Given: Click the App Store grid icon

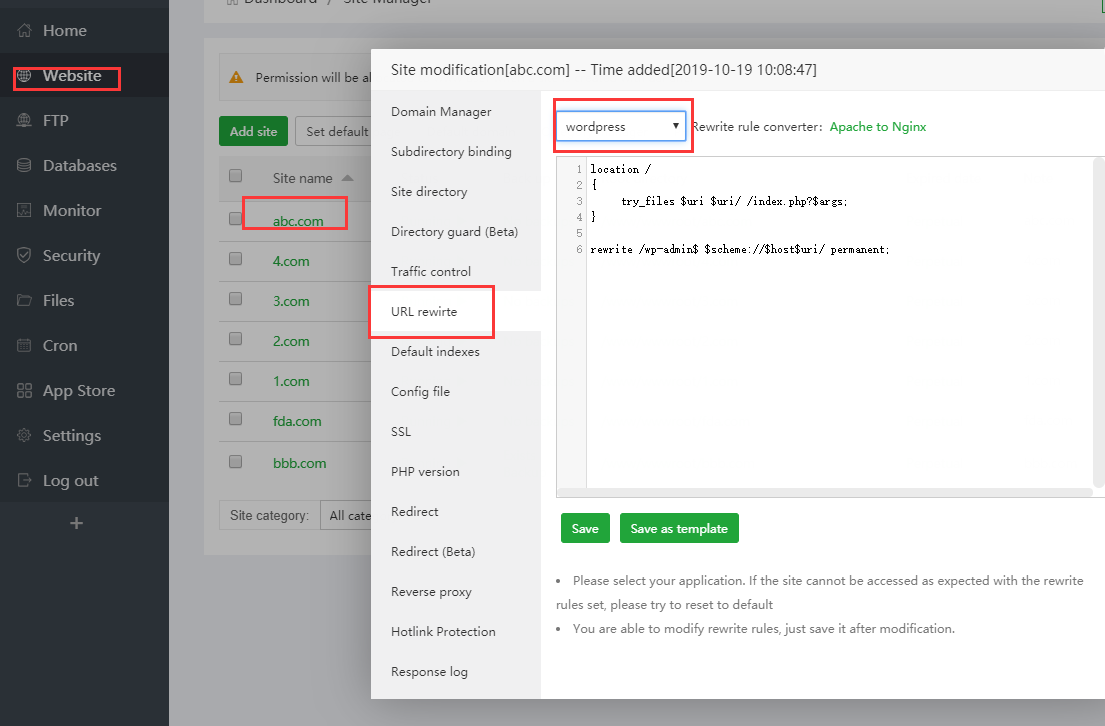Looking at the screenshot, I should (x=24, y=390).
